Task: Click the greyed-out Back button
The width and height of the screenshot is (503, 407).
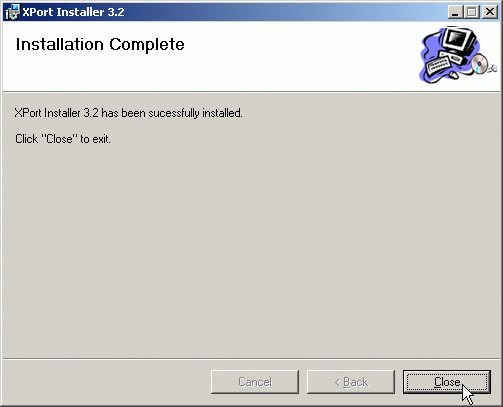Action: (x=351, y=382)
